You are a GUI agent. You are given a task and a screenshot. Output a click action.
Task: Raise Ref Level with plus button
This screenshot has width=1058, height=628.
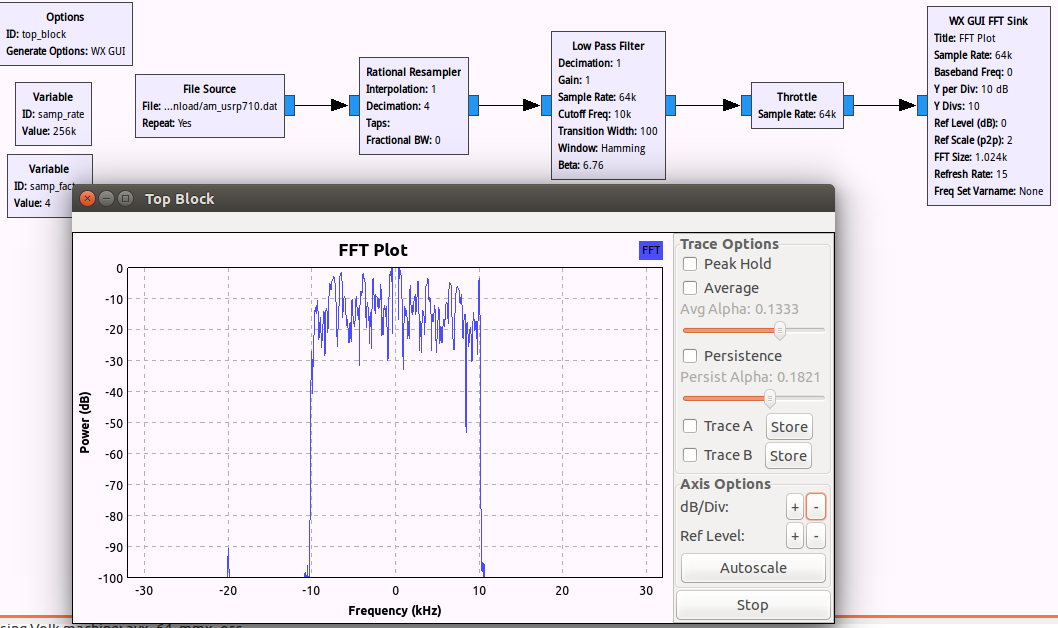pyautogui.click(x=795, y=537)
